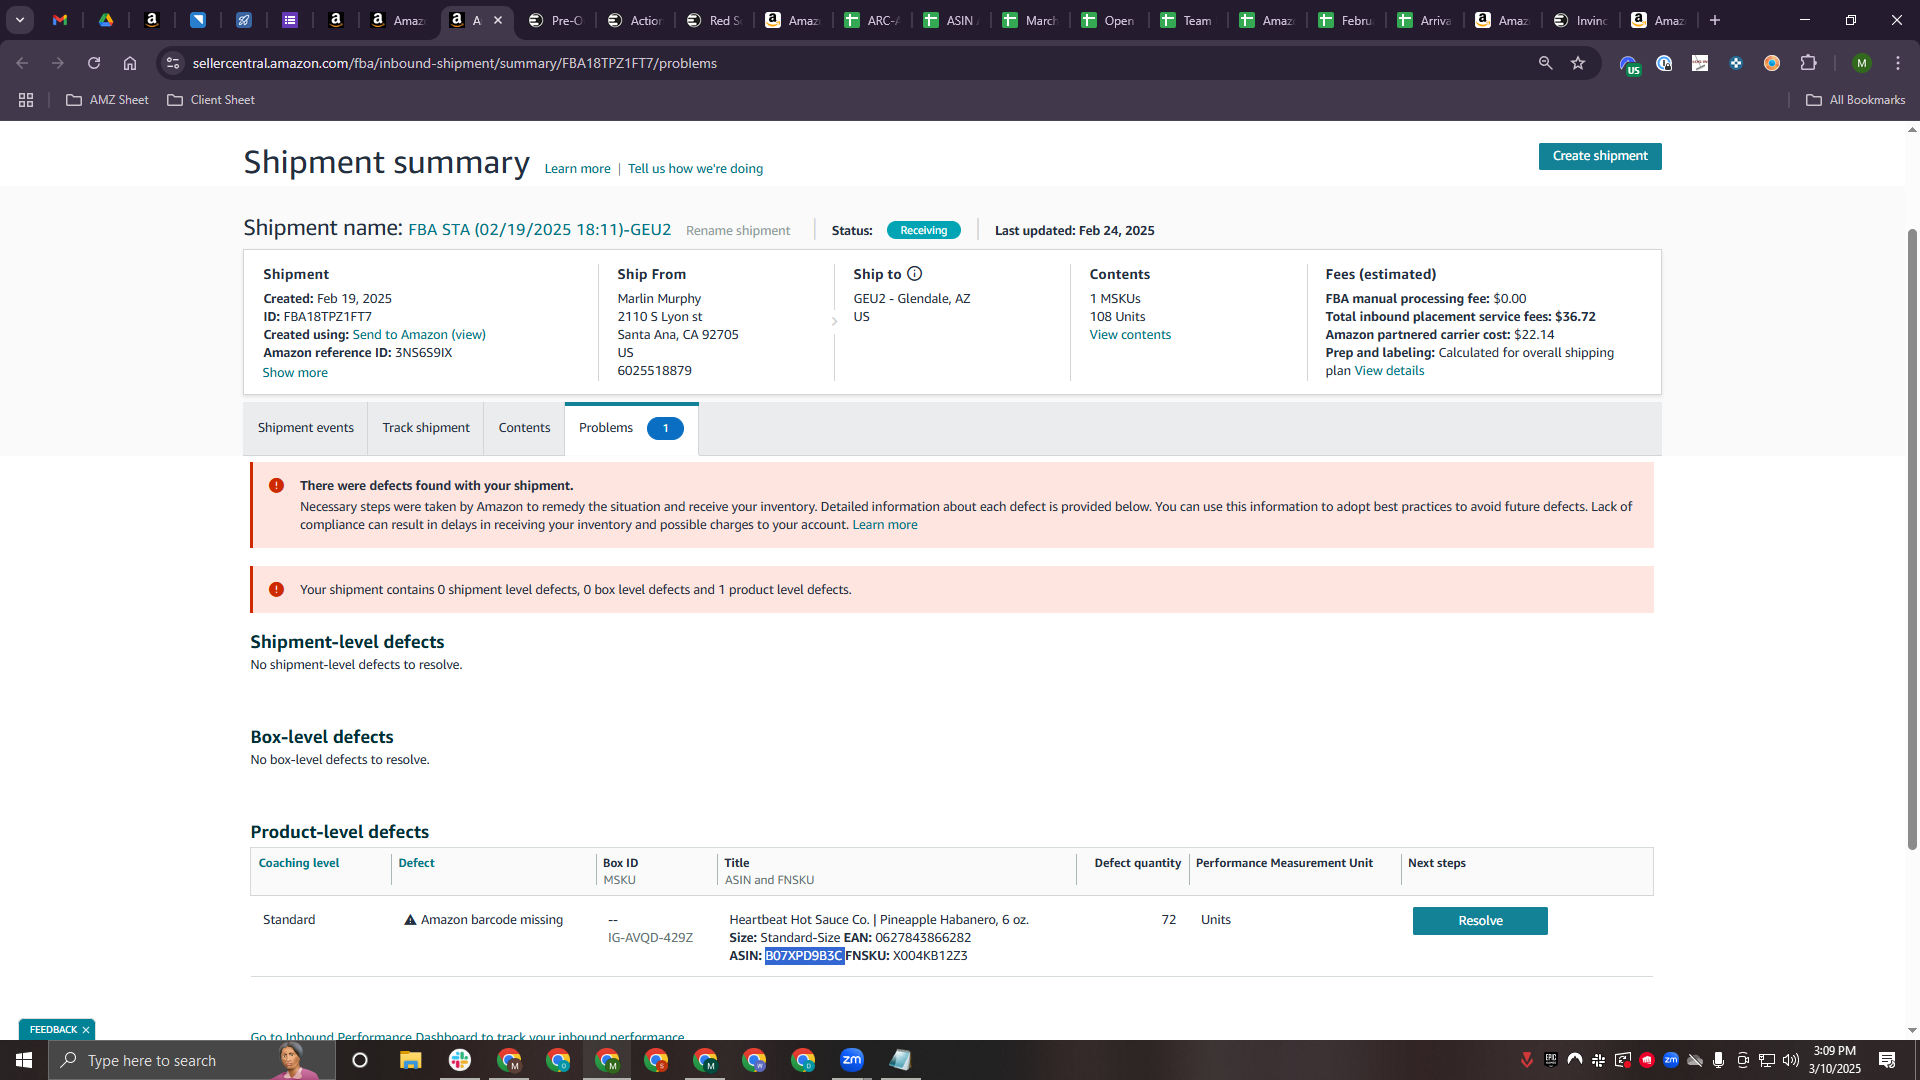Open Slack from the taskbar
This screenshot has height=1080, width=1920.
click(460, 1060)
